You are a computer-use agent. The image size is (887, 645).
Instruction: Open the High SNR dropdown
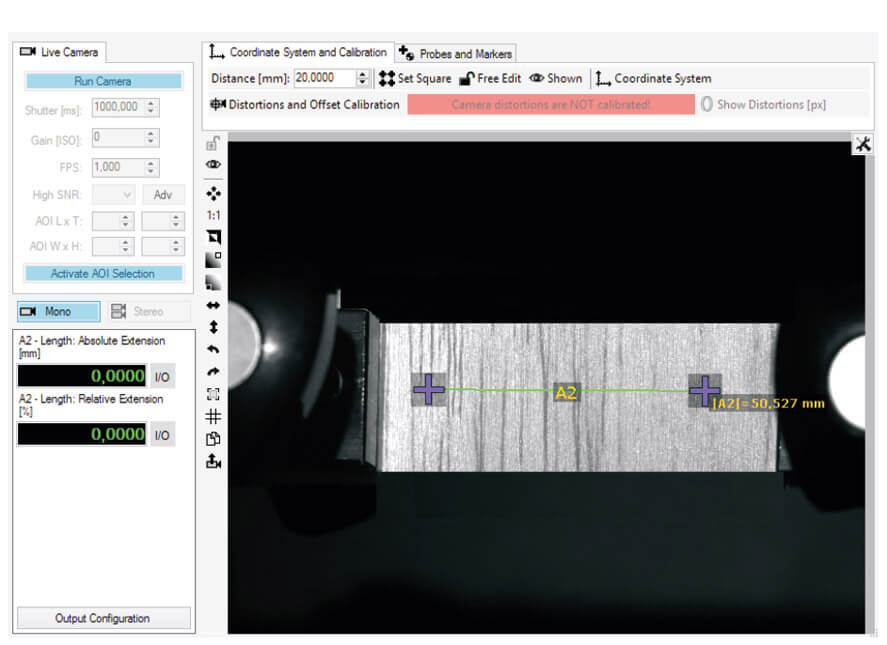pyautogui.click(x=114, y=195)
